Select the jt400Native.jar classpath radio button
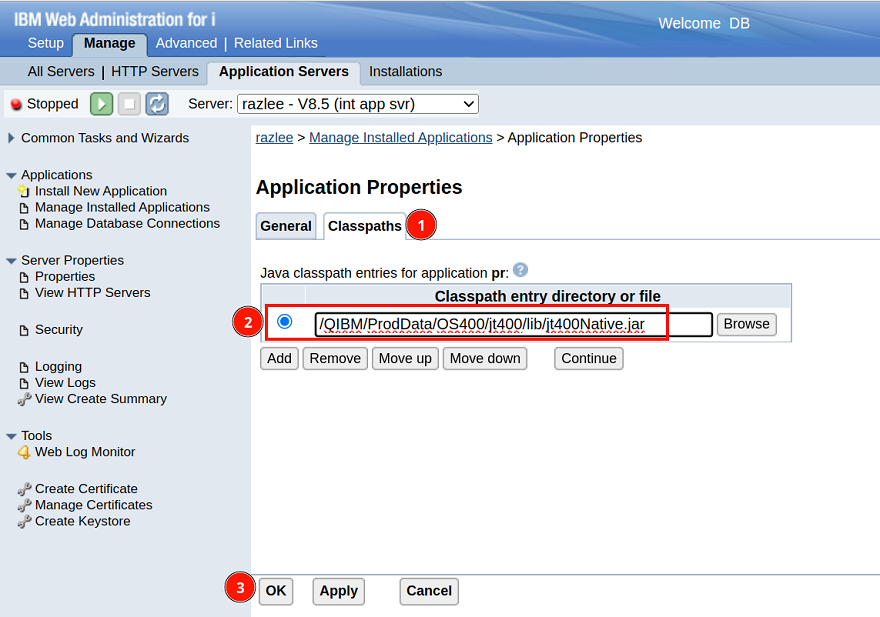This screenshot has width=880, height=617. (285, 322)
